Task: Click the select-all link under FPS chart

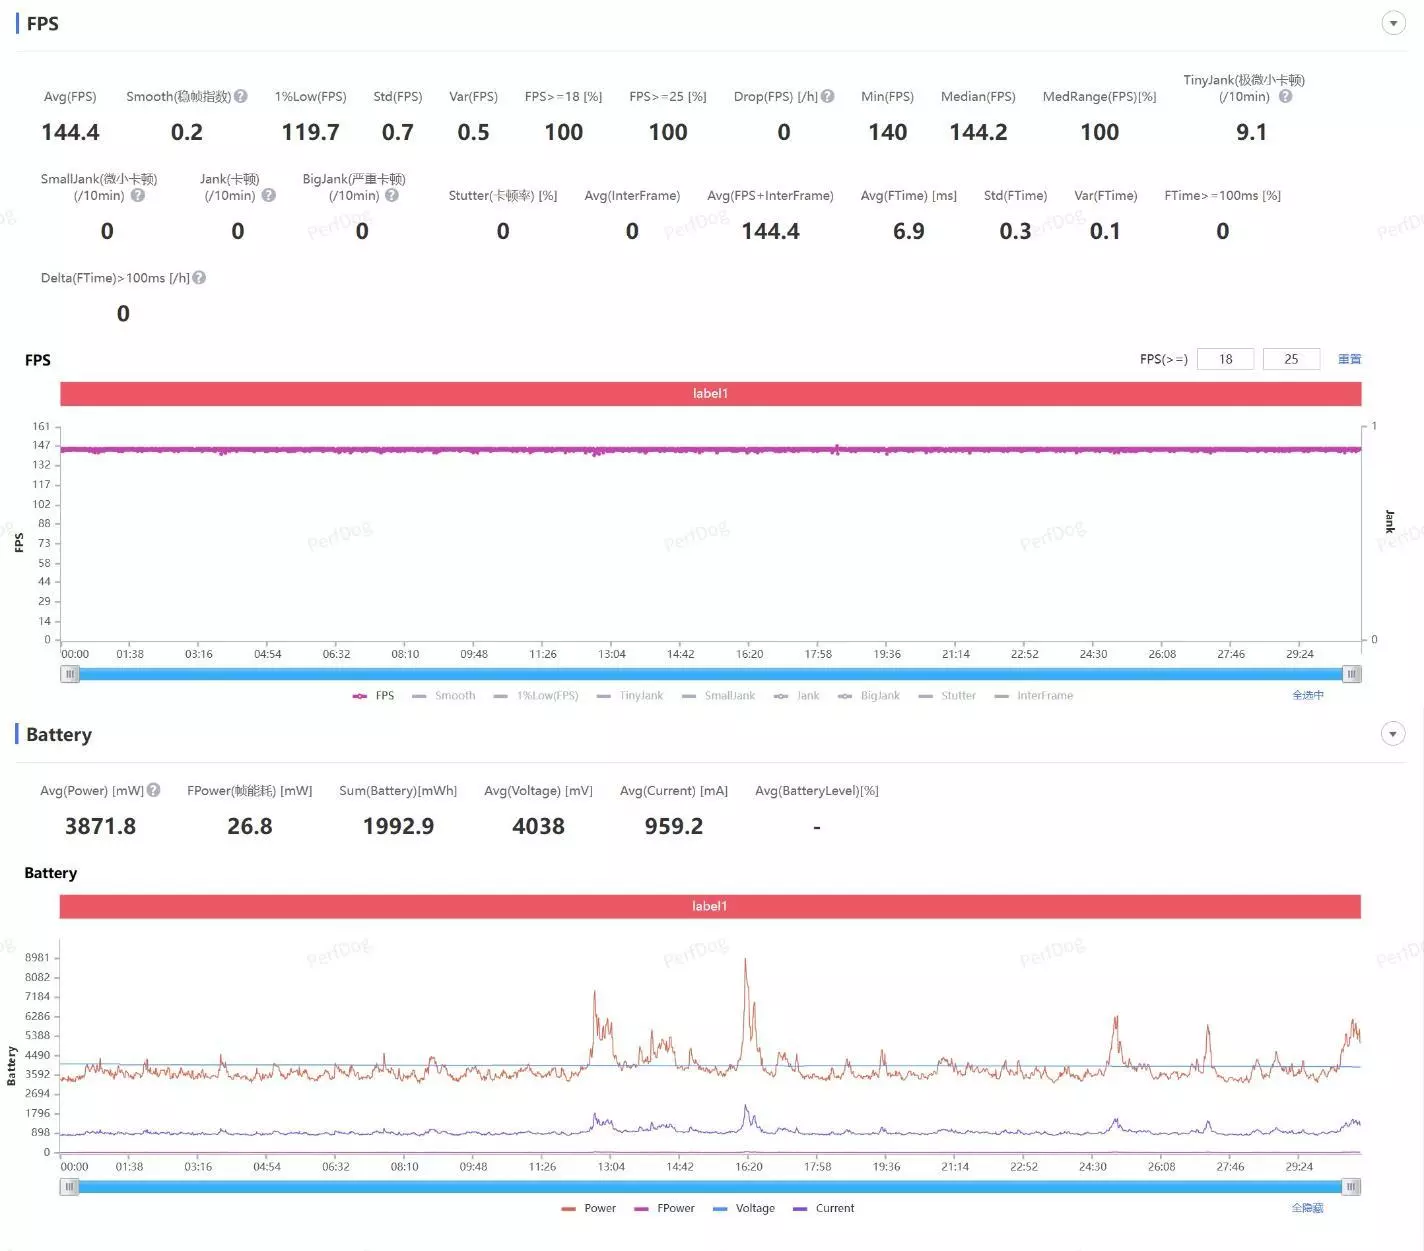Action: click(1308, 695)
